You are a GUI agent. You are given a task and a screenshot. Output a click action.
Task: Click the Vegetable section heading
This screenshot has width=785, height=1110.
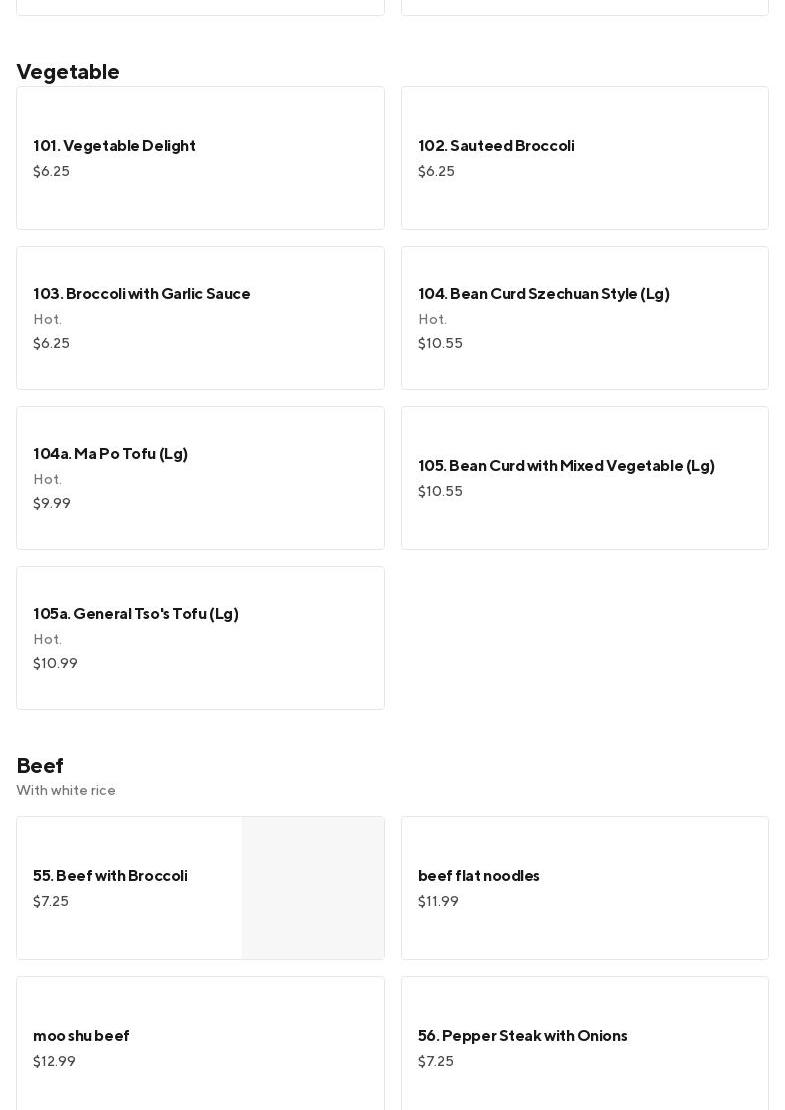coord(68,72)
